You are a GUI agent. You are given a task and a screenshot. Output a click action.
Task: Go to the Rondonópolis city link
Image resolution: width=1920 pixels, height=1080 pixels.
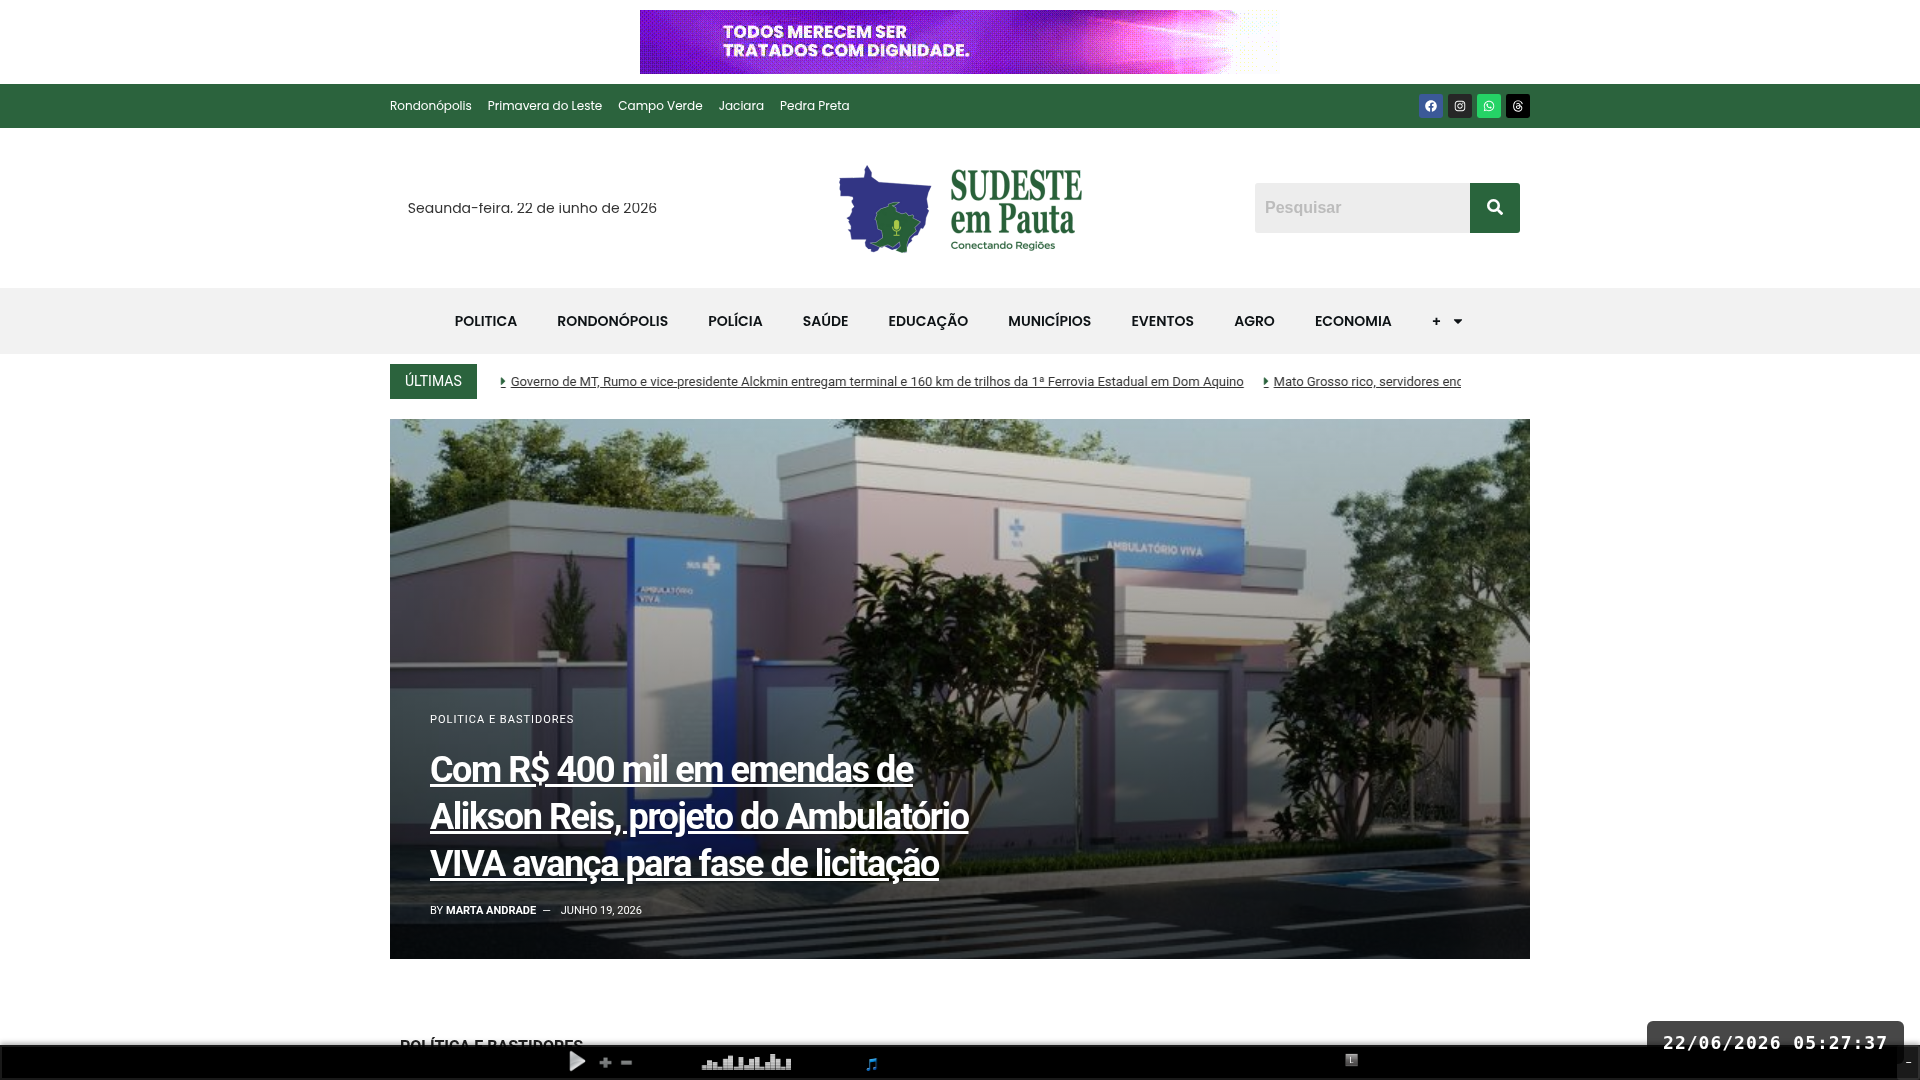click(431, 106)
